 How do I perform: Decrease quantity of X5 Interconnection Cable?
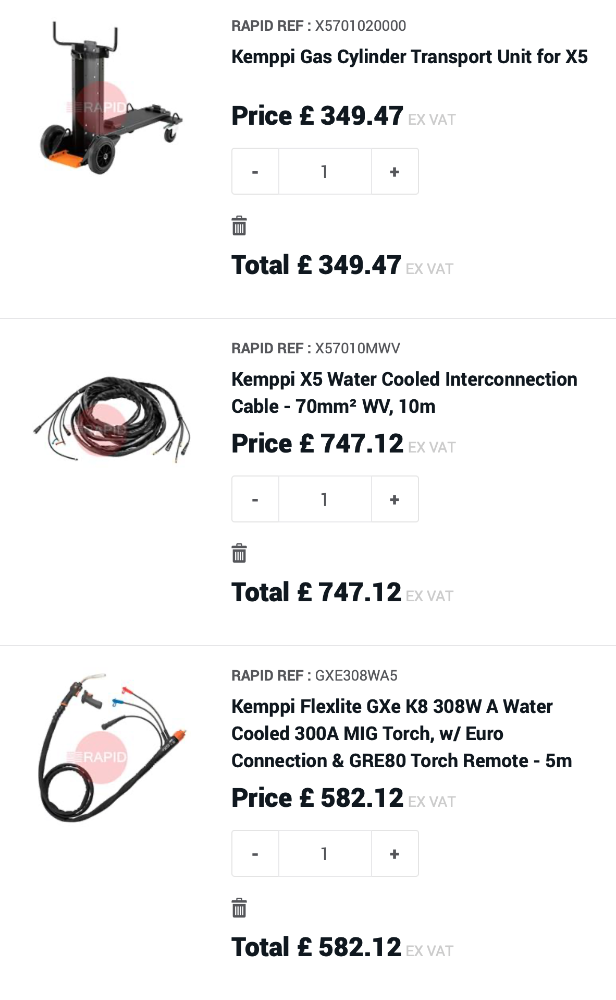click(x=255, y=499)
